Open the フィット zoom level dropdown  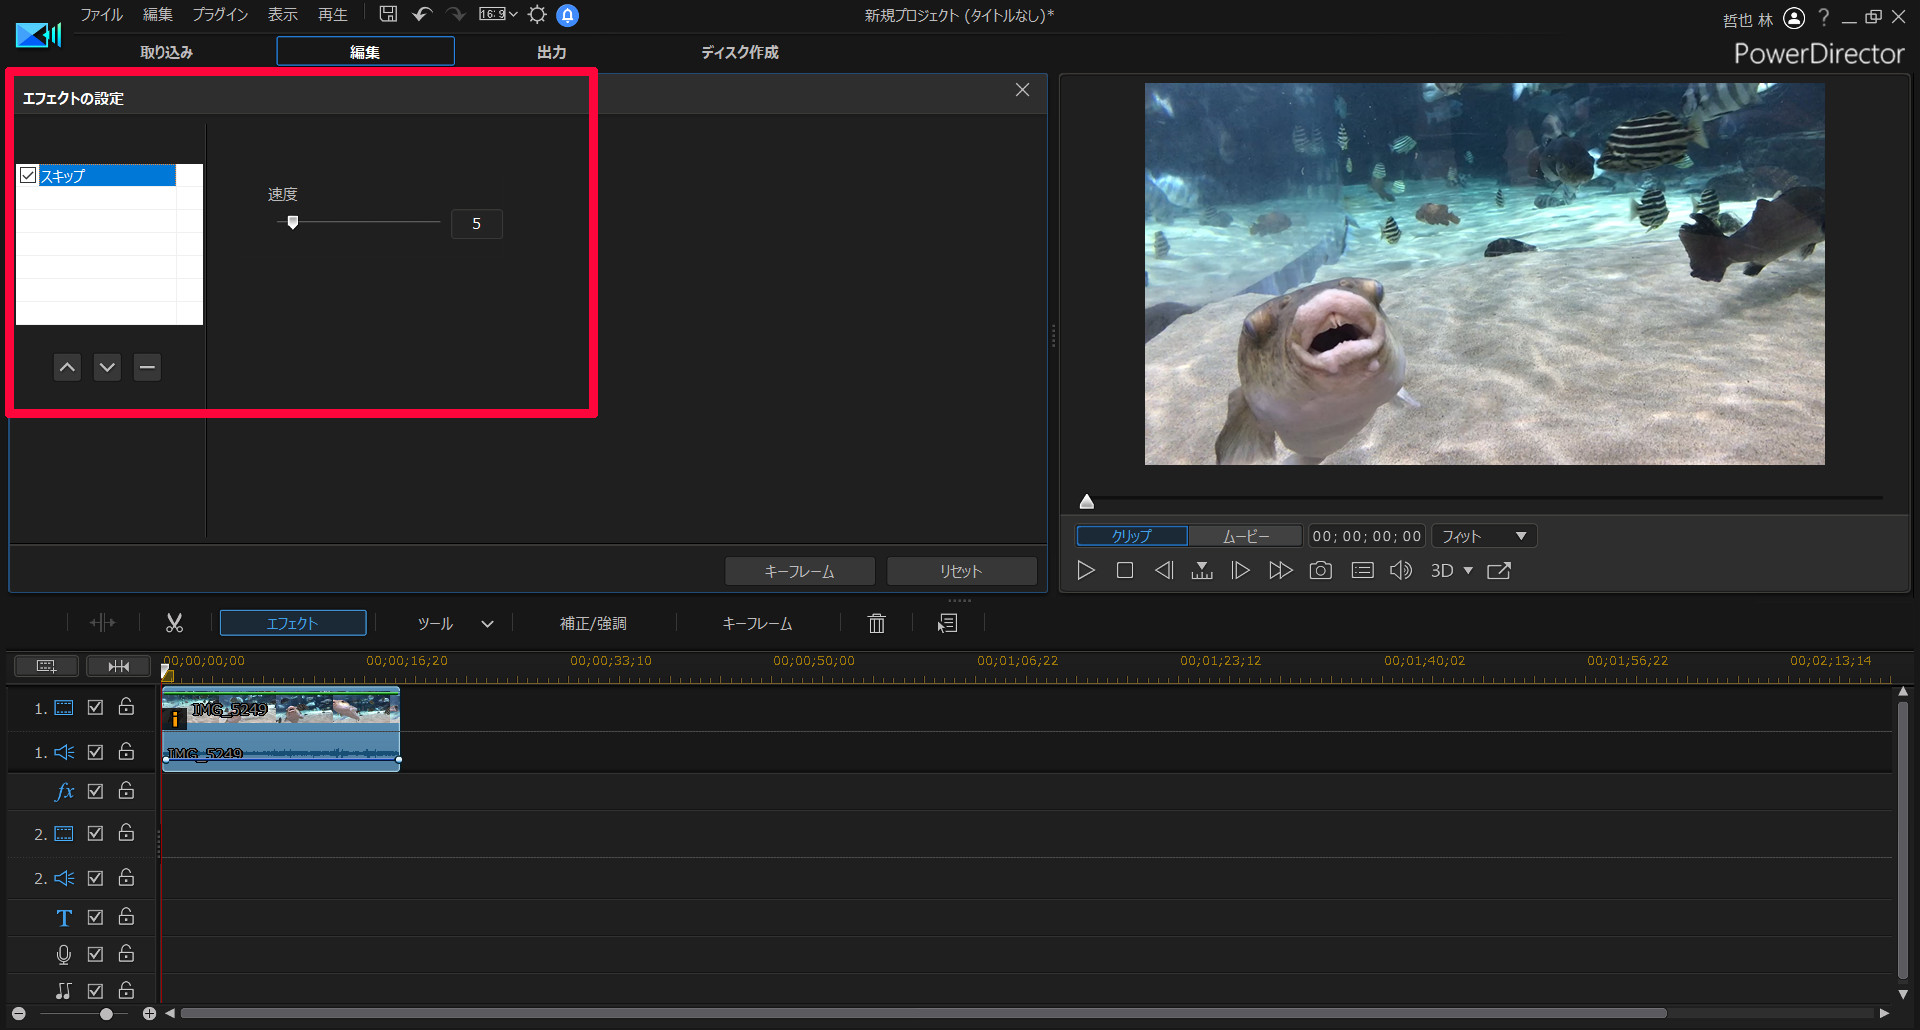[1484, 535]
